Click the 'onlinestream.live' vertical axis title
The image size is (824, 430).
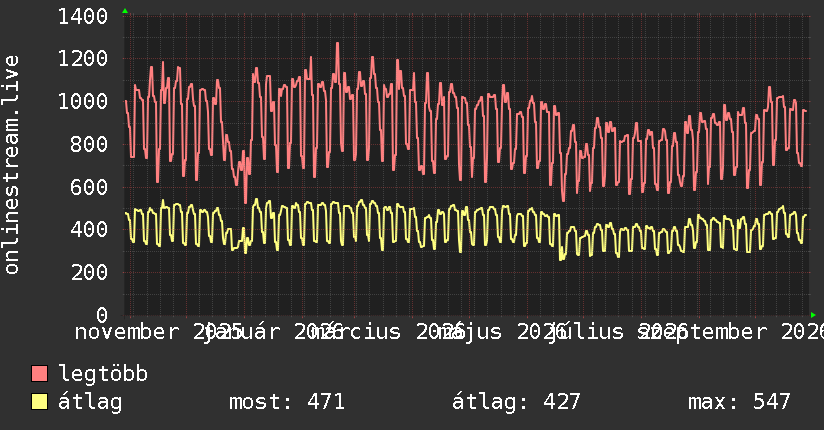(12, 165)
